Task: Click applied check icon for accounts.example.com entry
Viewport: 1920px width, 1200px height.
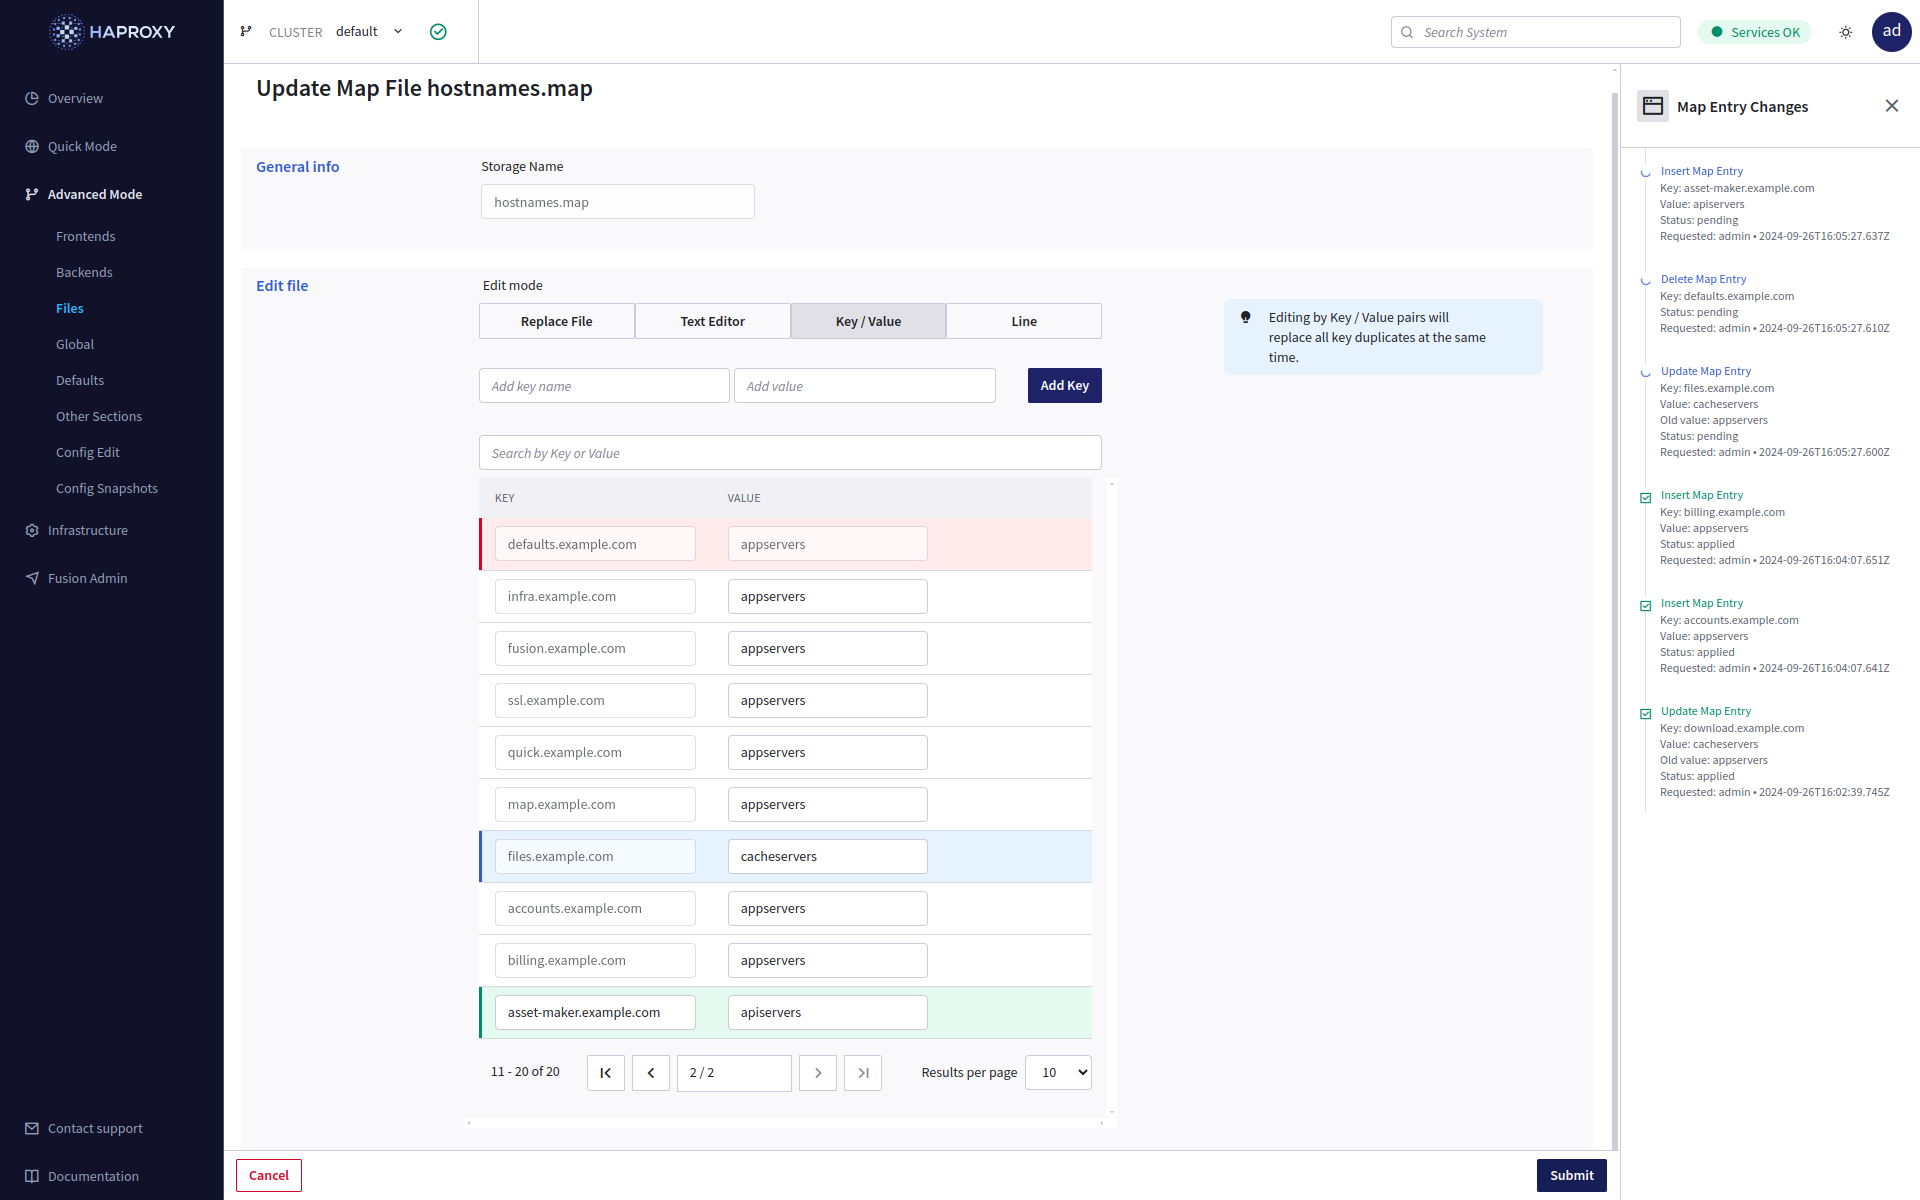Action: (1646, 606)
